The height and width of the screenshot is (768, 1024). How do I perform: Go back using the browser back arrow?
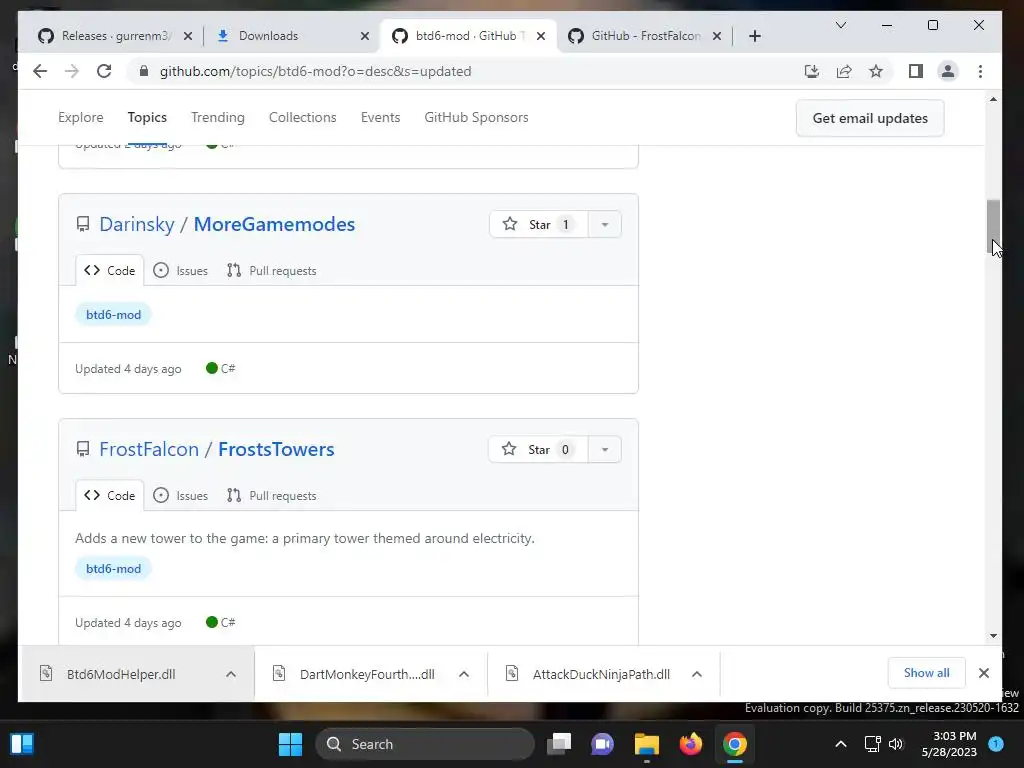coord(40,71)
